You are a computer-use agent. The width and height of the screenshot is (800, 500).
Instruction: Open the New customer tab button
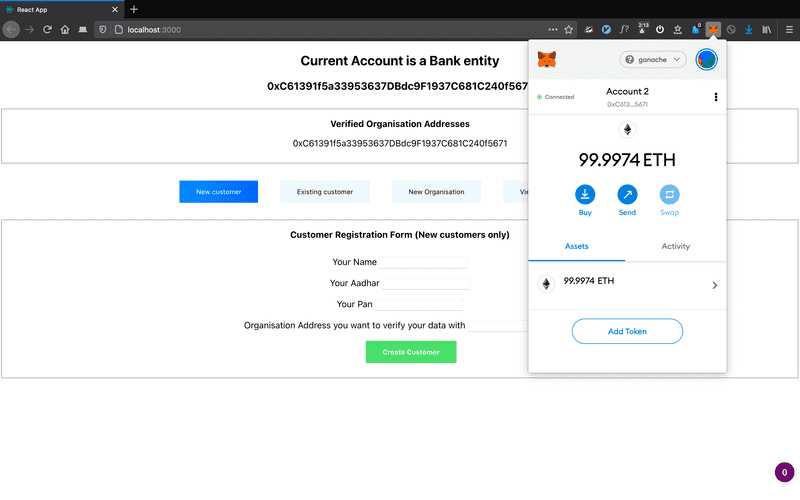218,192
